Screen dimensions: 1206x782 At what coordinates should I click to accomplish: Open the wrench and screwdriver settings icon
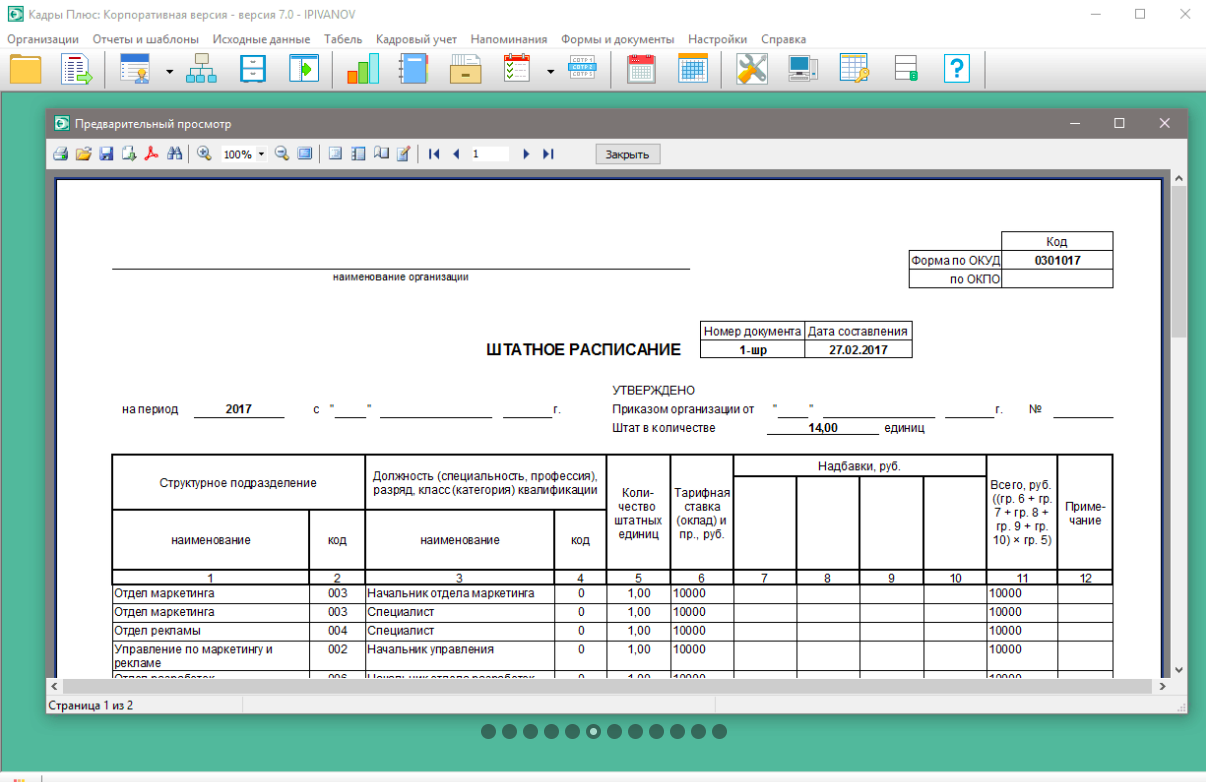pos(751,69)
